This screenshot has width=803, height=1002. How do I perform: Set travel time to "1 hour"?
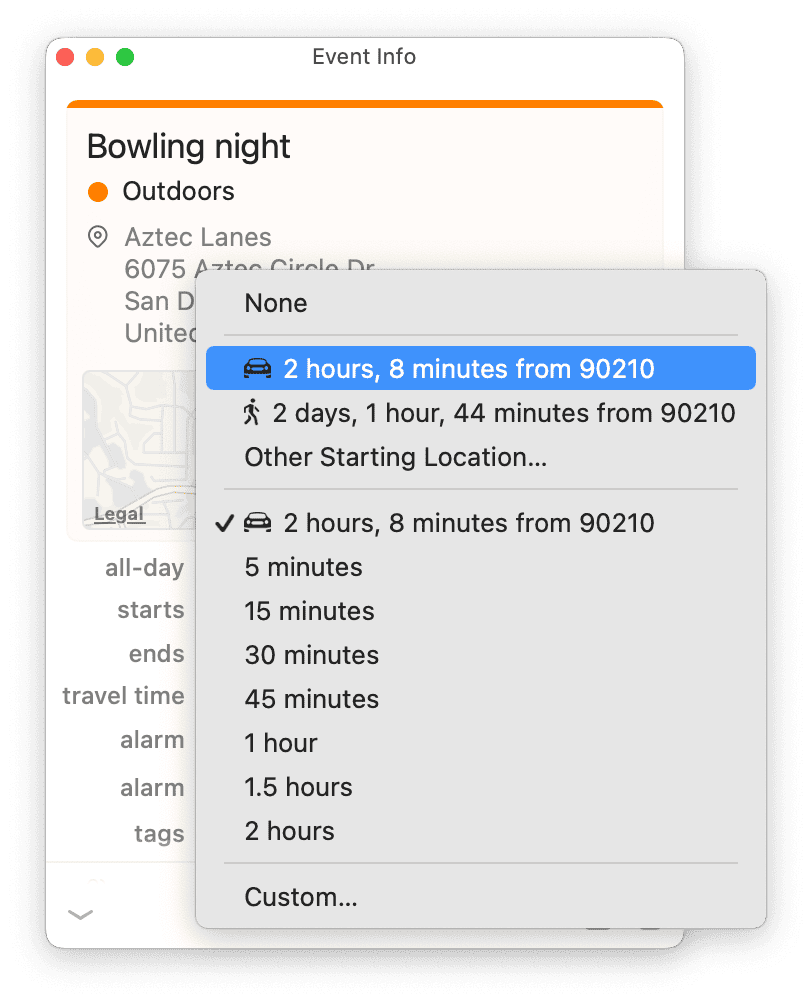tap(281, 742)
